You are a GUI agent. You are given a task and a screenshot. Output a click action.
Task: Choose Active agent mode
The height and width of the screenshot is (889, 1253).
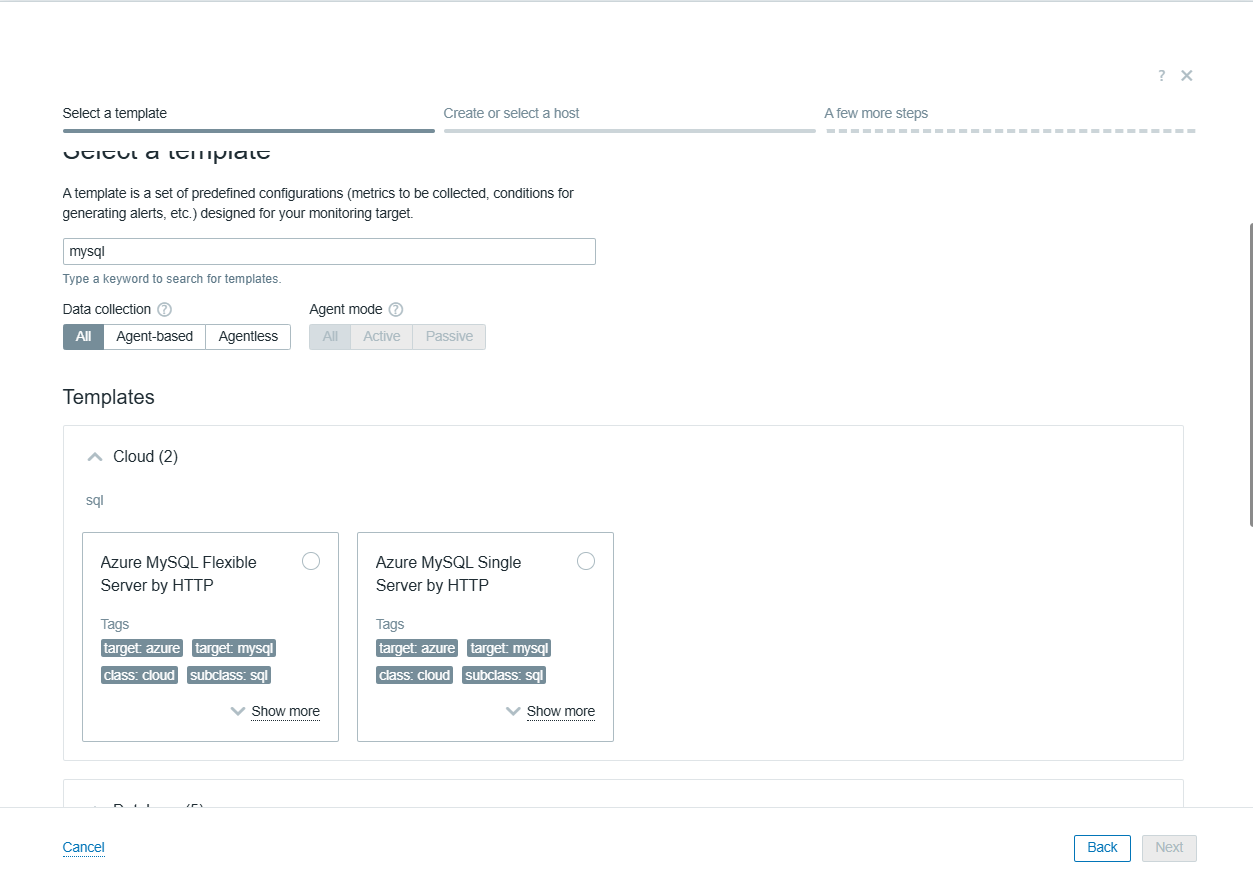[382, 337]
